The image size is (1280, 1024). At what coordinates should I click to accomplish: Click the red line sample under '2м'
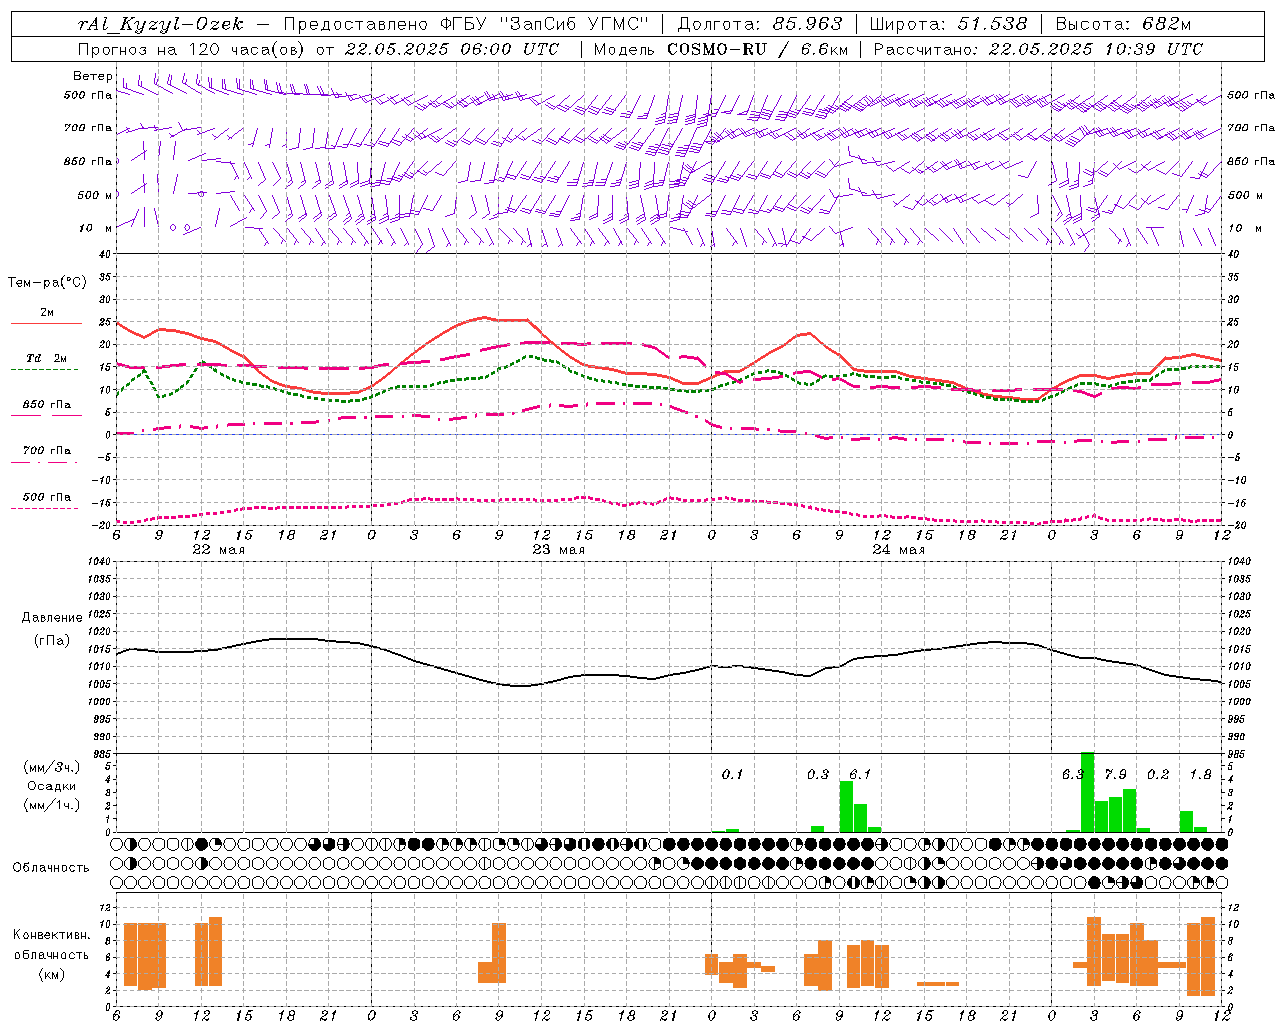point(47,324)
